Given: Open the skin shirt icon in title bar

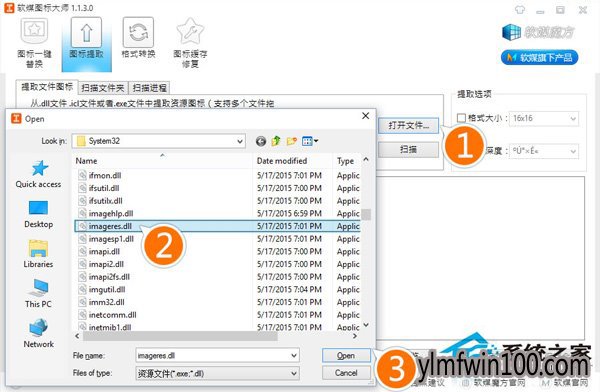Looking at the screenshot, I should click(520, 10).
